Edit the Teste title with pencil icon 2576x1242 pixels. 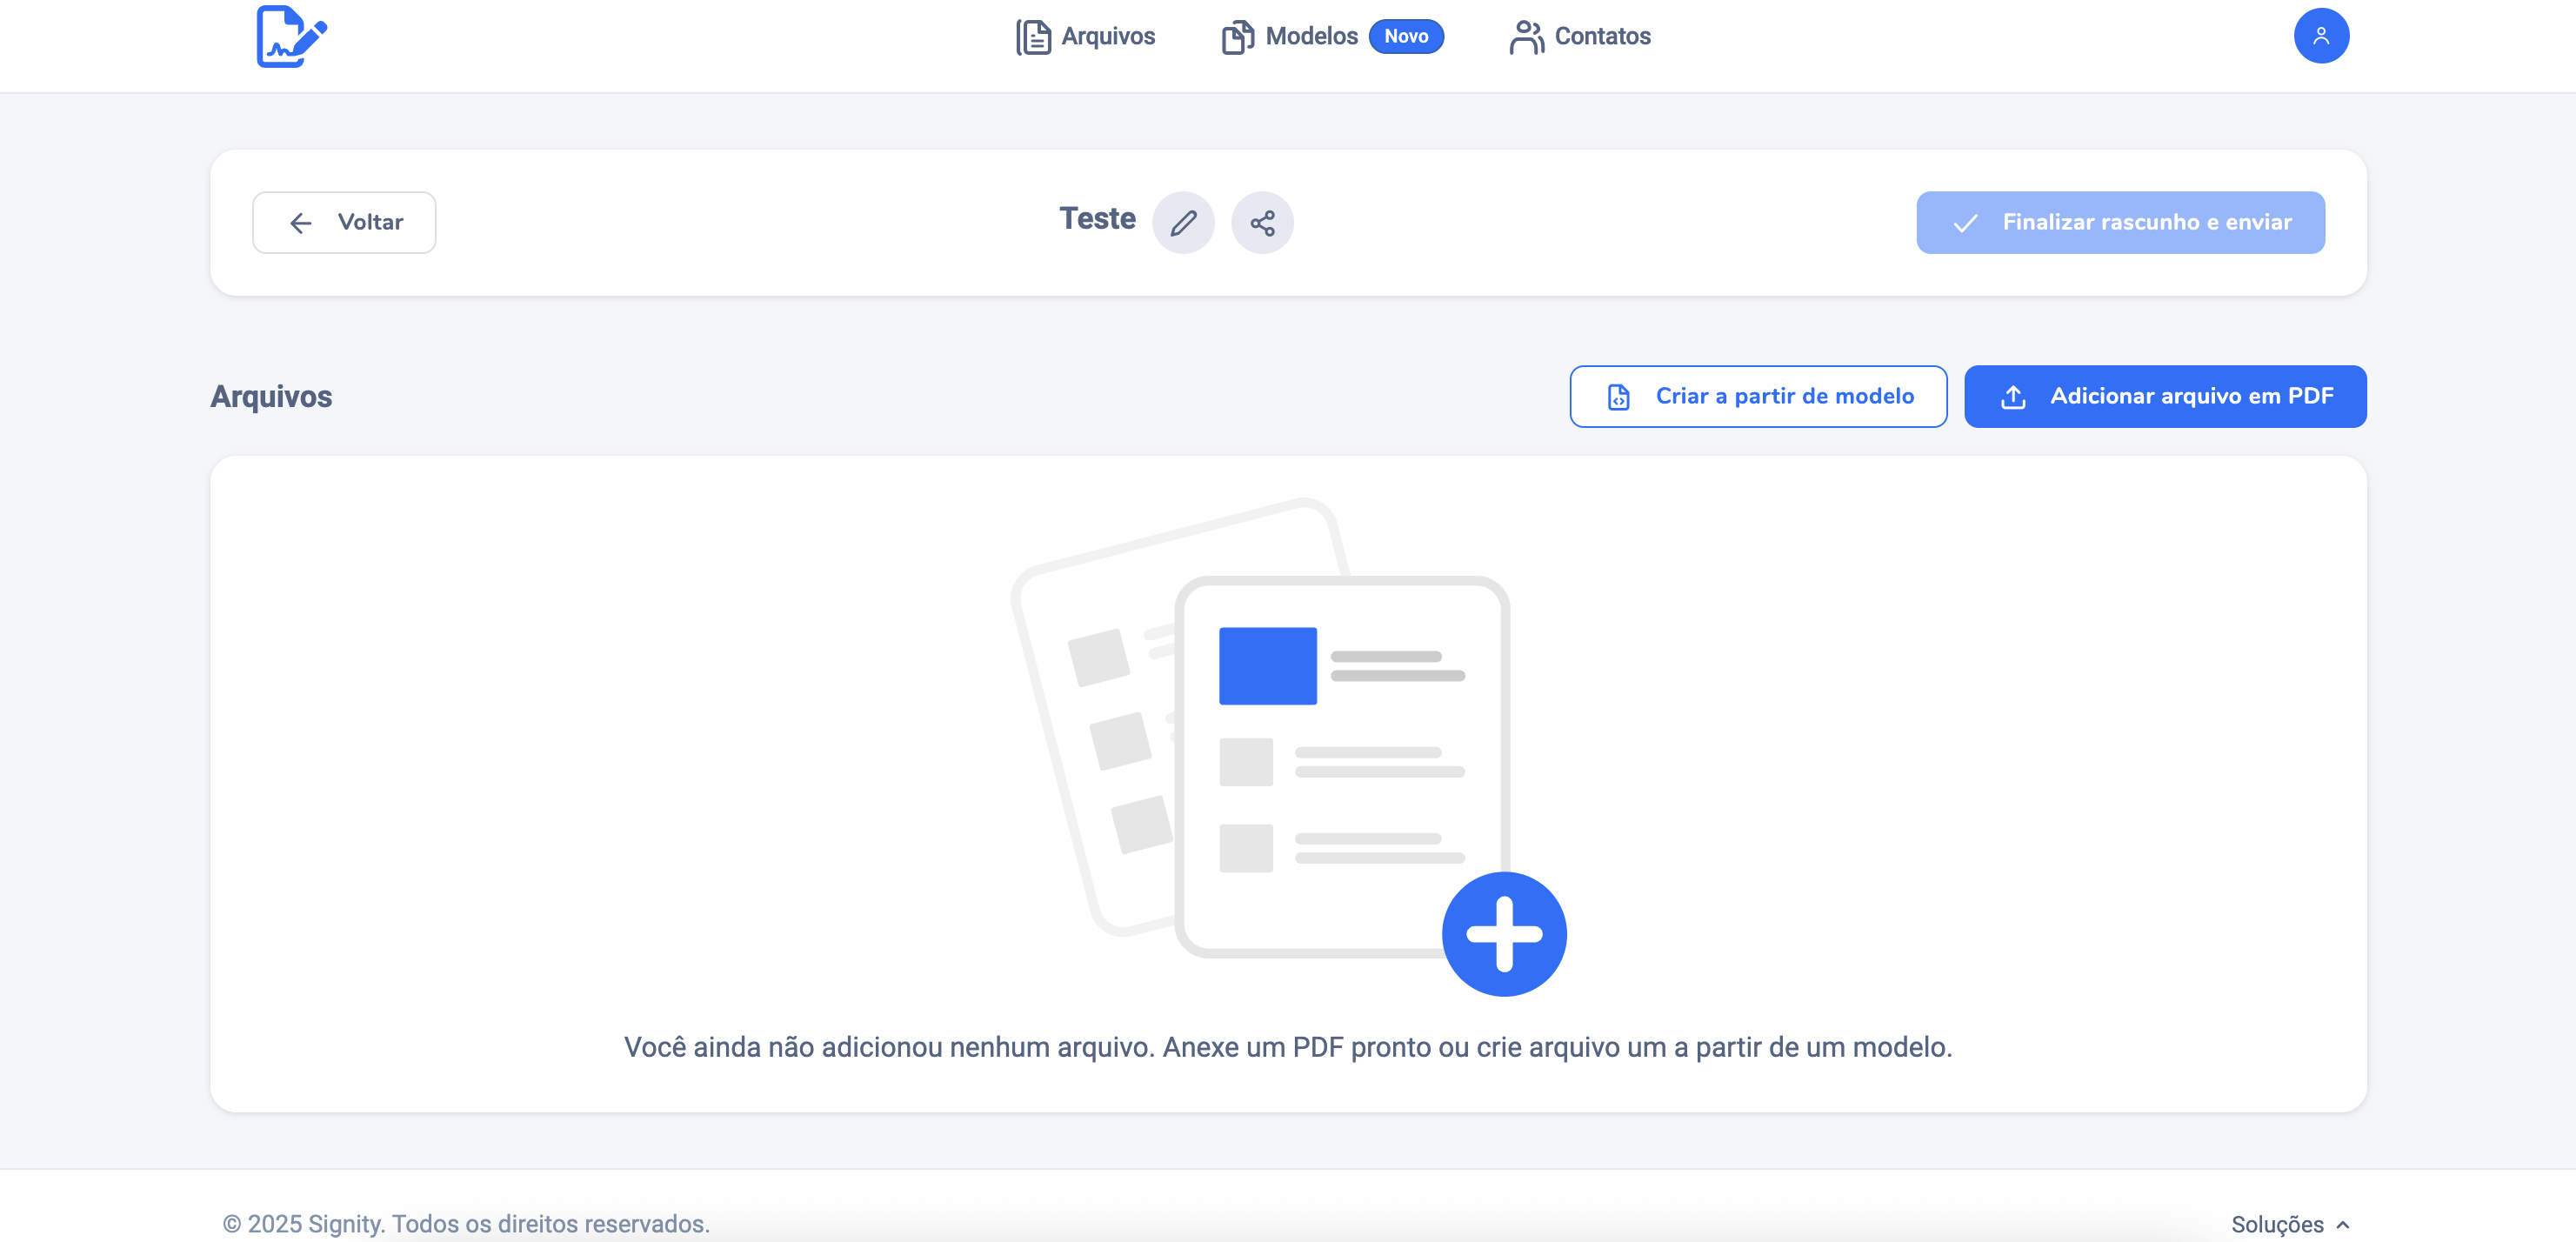(x=1183, y=222)
